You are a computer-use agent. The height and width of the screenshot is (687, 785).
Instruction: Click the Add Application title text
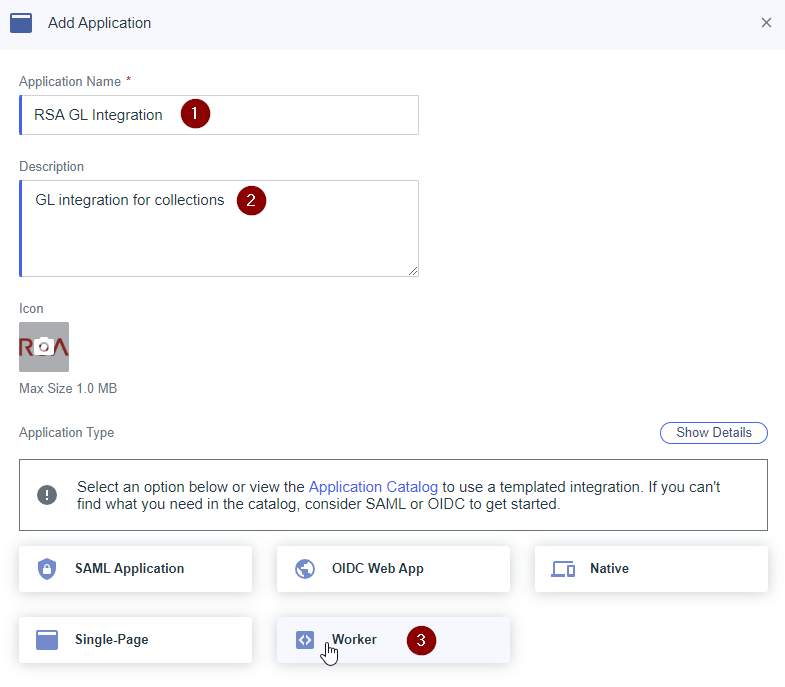tap(99, 23)
